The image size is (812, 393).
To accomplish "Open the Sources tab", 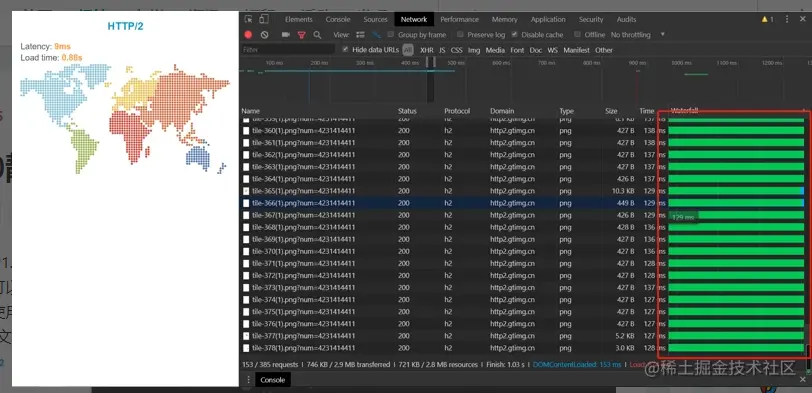I will coord(375,19).
